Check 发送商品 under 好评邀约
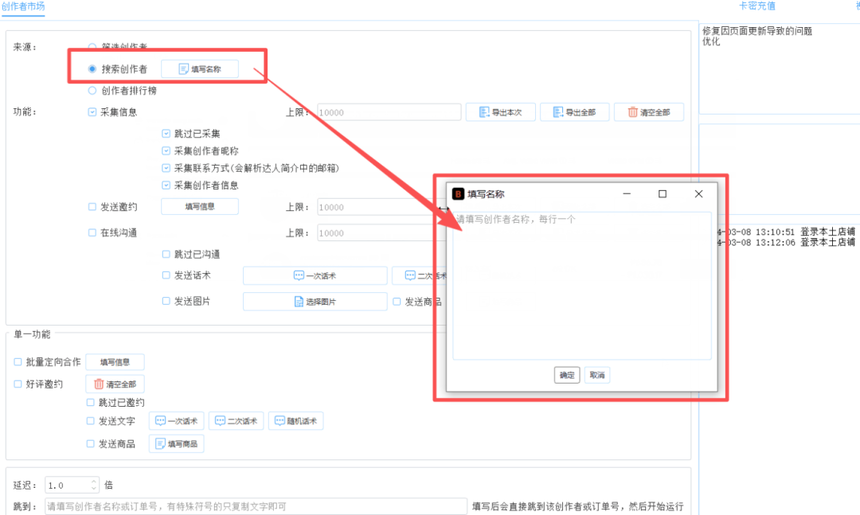 point(90,444)
